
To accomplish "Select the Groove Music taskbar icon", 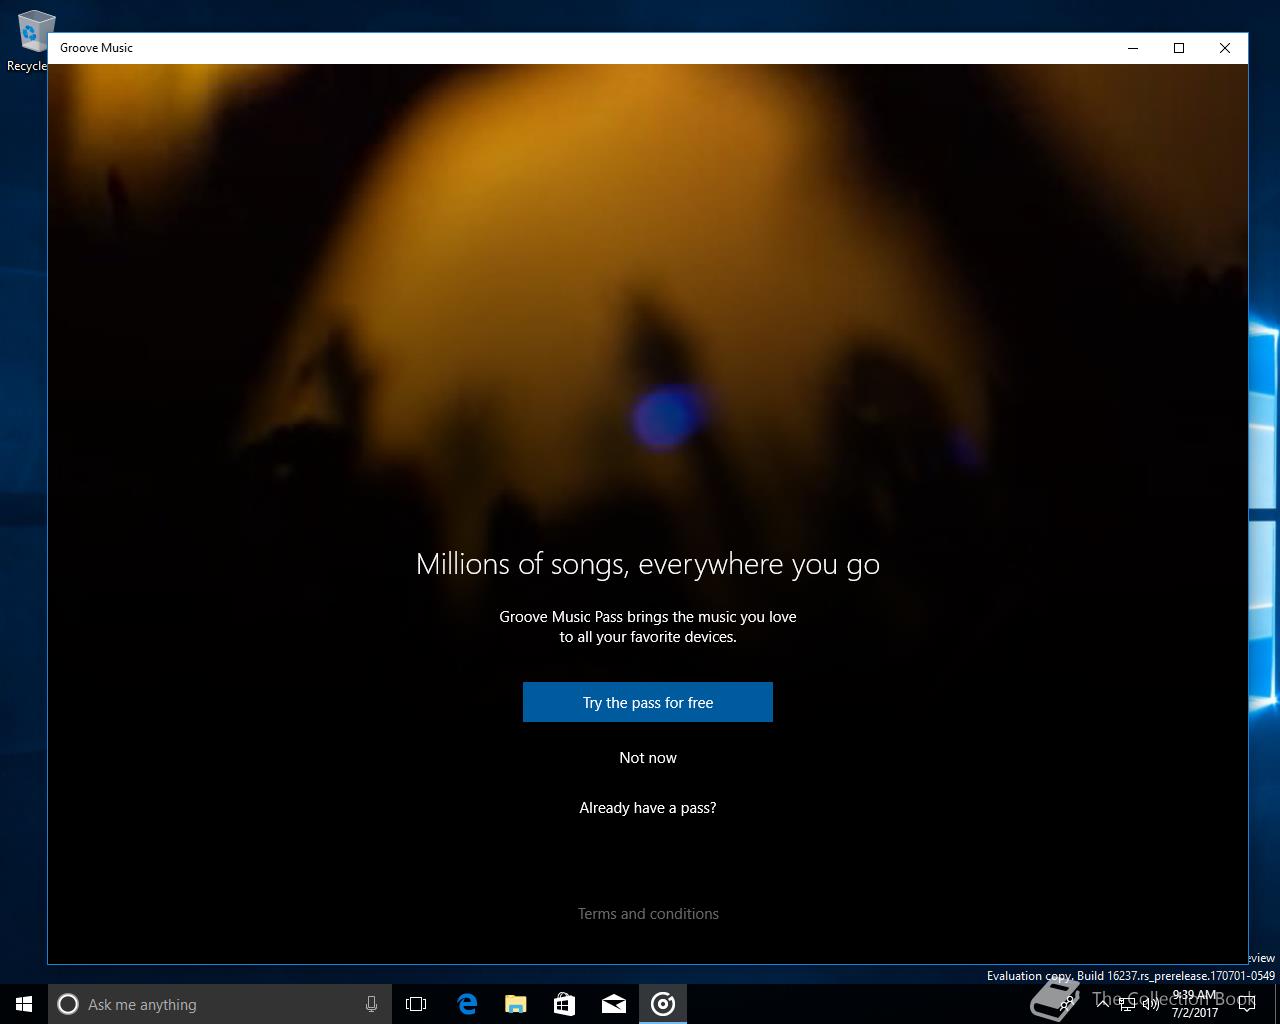I will (x=662, y=1004).
